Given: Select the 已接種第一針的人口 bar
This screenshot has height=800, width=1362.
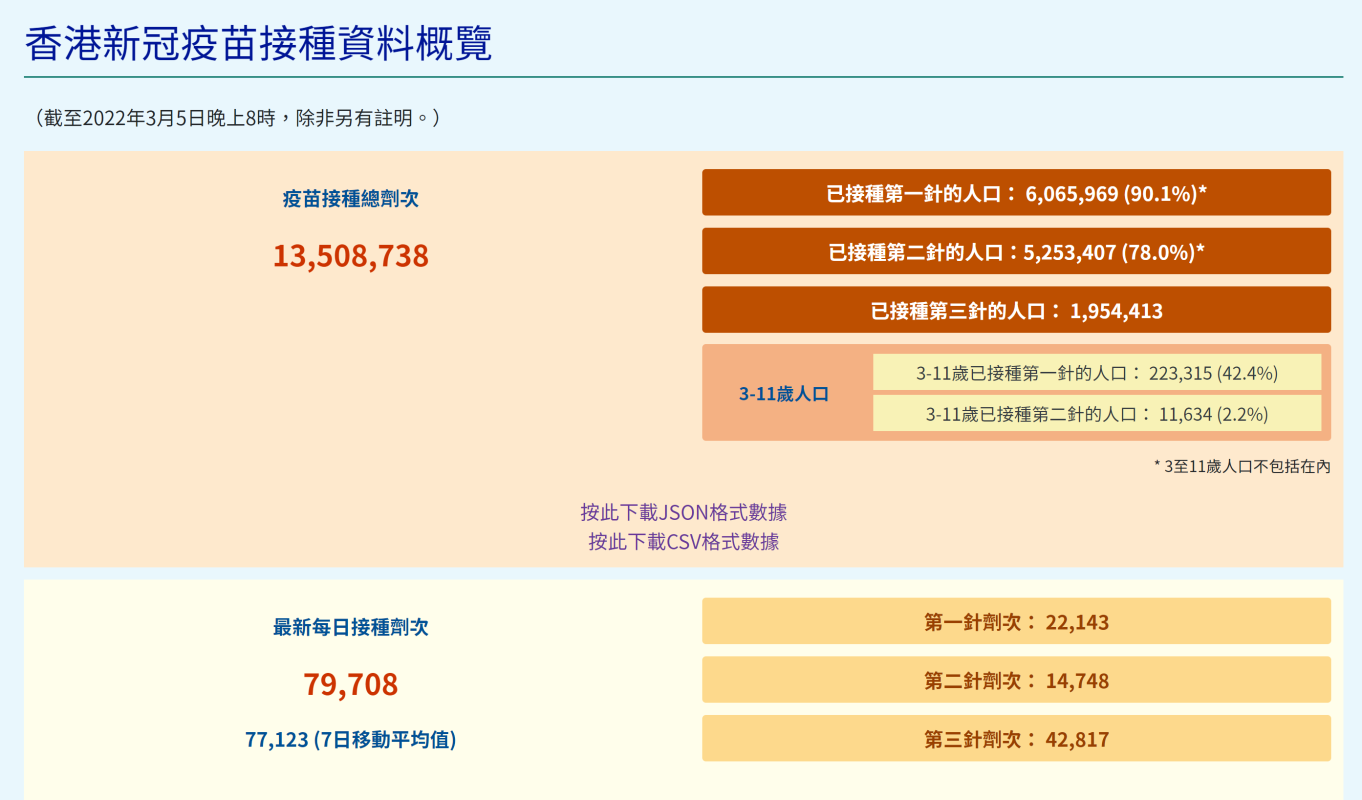Looking at the screenshot, I should [1016, 193].
